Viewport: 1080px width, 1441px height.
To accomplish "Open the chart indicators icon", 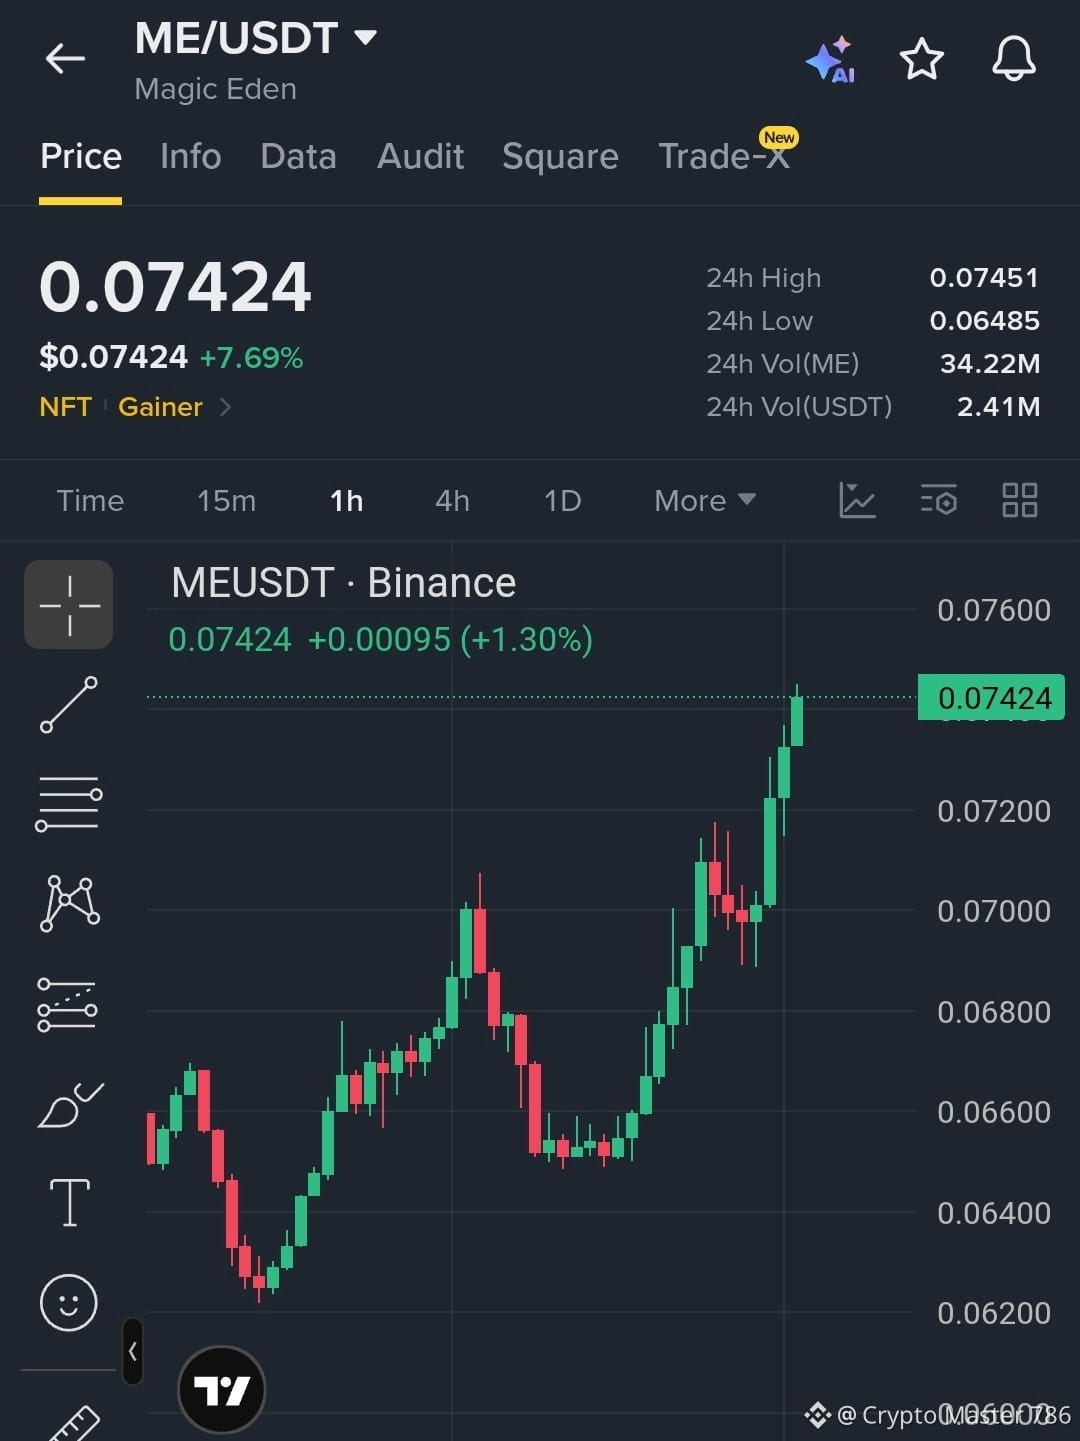I will coord(857,500).
